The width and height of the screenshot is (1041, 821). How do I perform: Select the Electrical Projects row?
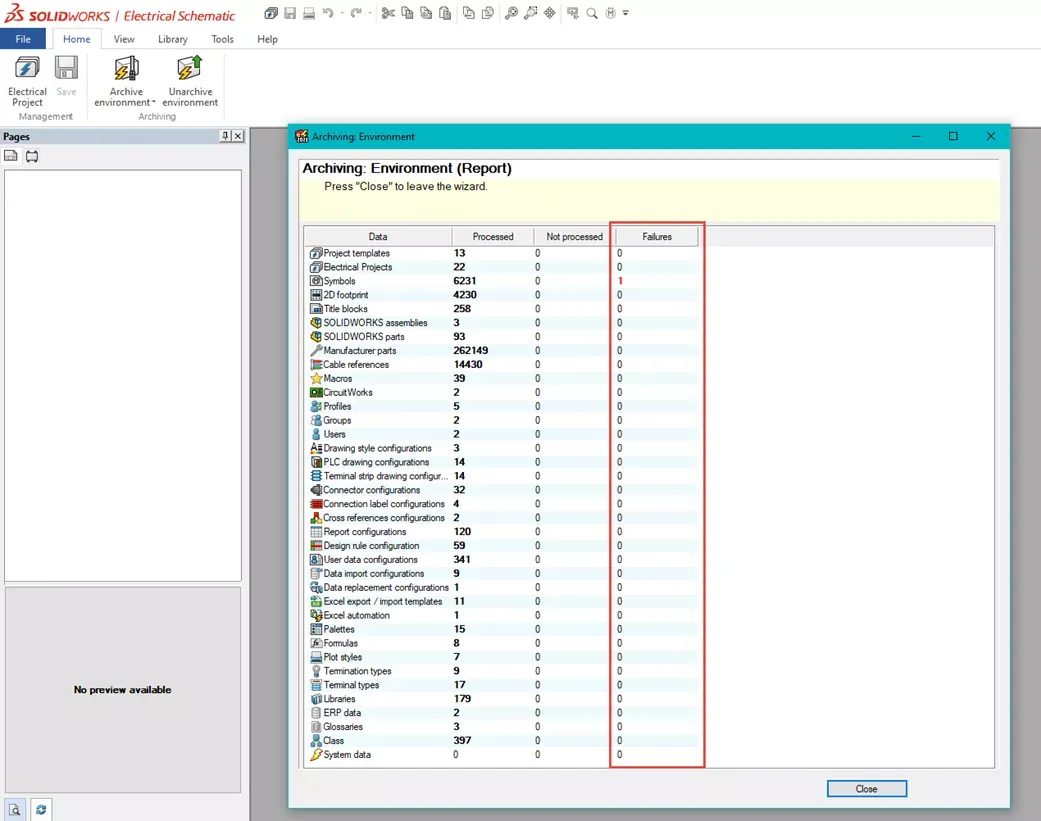point(503,267)
